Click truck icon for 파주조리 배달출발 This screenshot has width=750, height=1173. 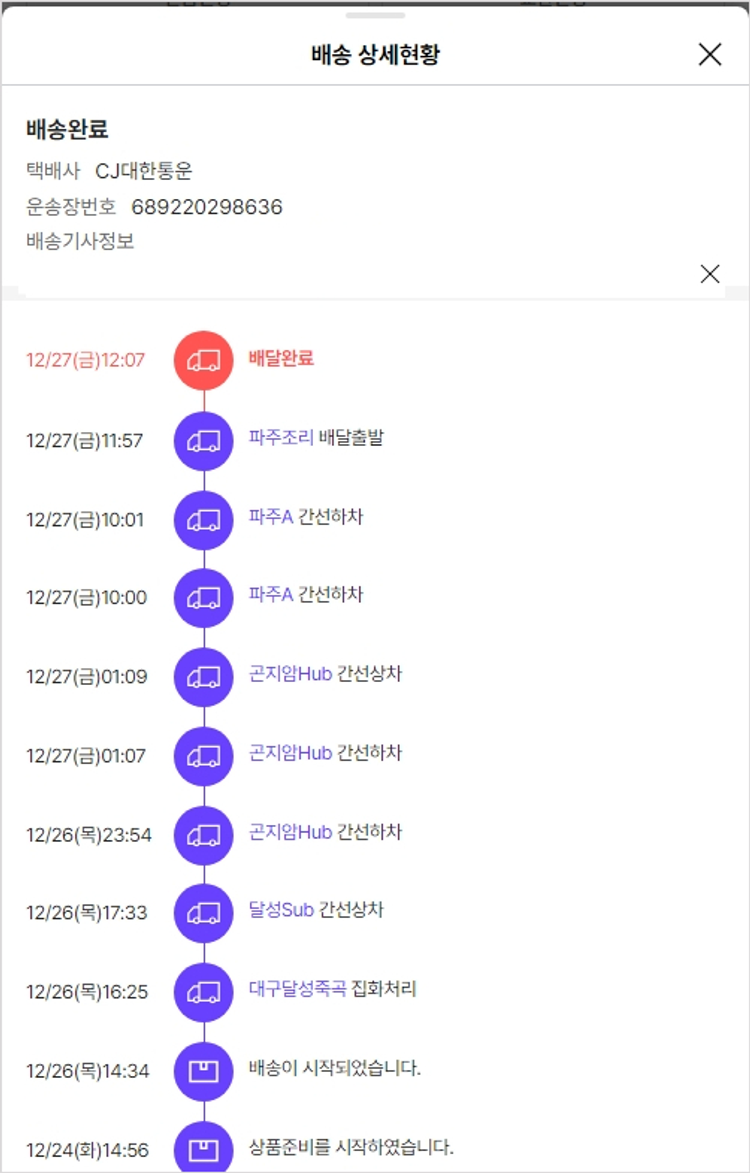pos(204,440)
